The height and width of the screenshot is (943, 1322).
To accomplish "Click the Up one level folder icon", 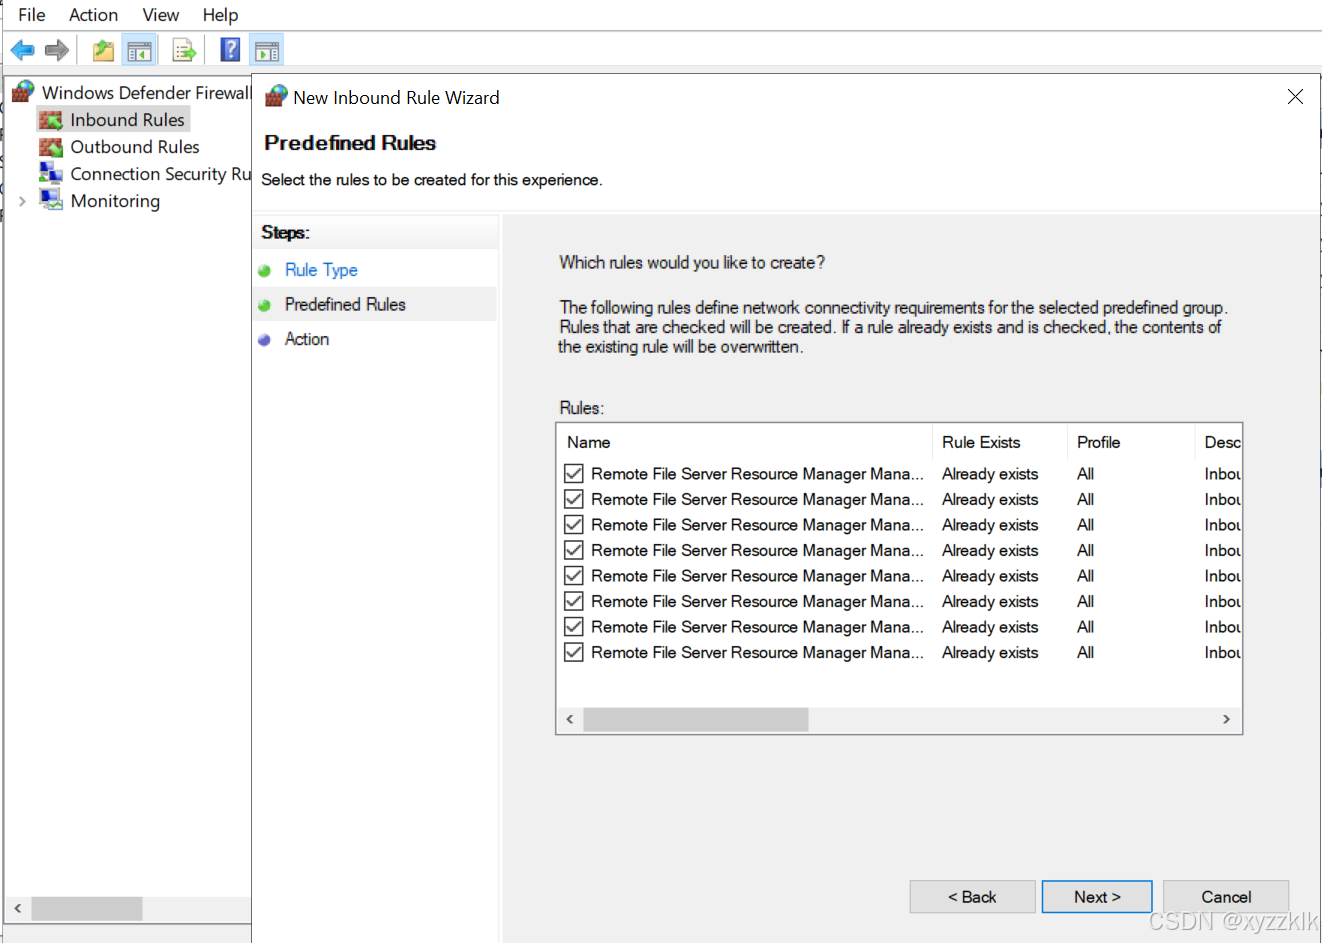I will click(103, 50).
